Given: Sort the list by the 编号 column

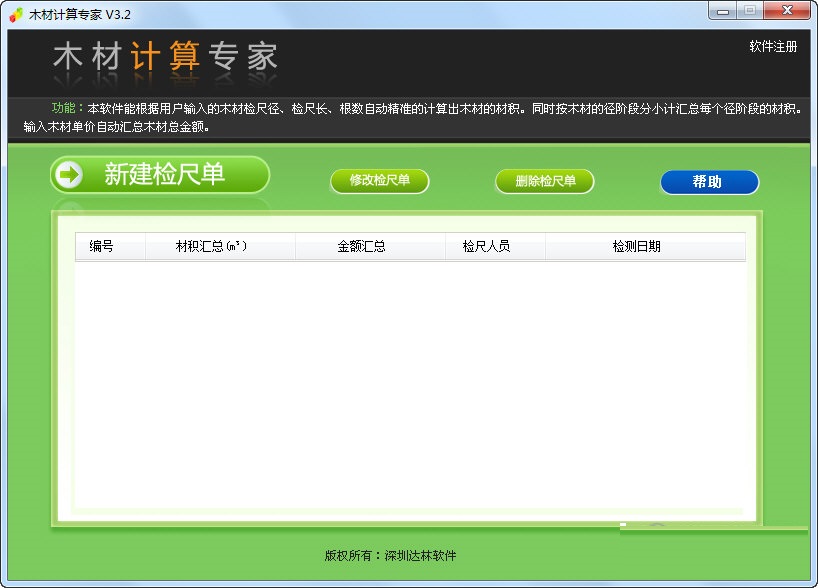Looking at the screenshot, I should pyautogui.click(x=110, y=246).
